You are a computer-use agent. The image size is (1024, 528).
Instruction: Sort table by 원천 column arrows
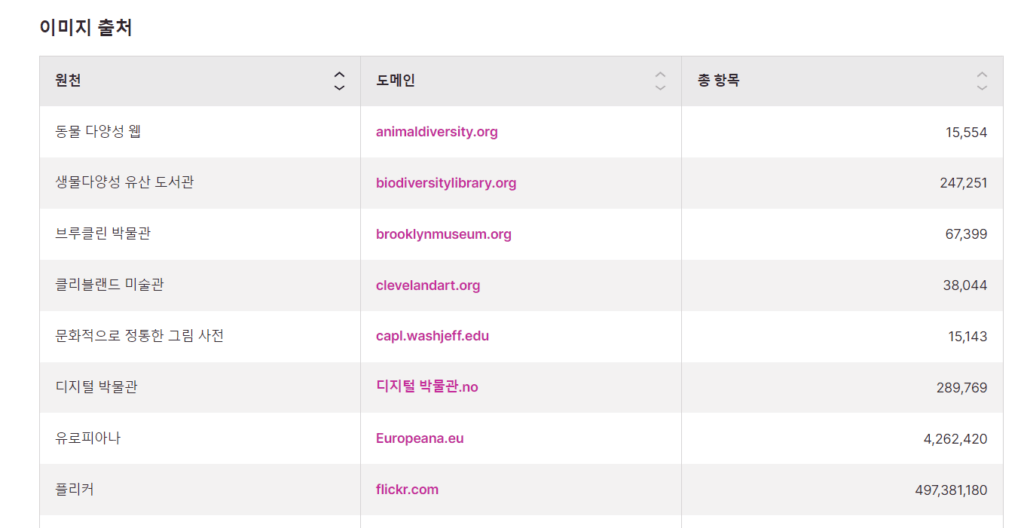click(x=339, y=81)
